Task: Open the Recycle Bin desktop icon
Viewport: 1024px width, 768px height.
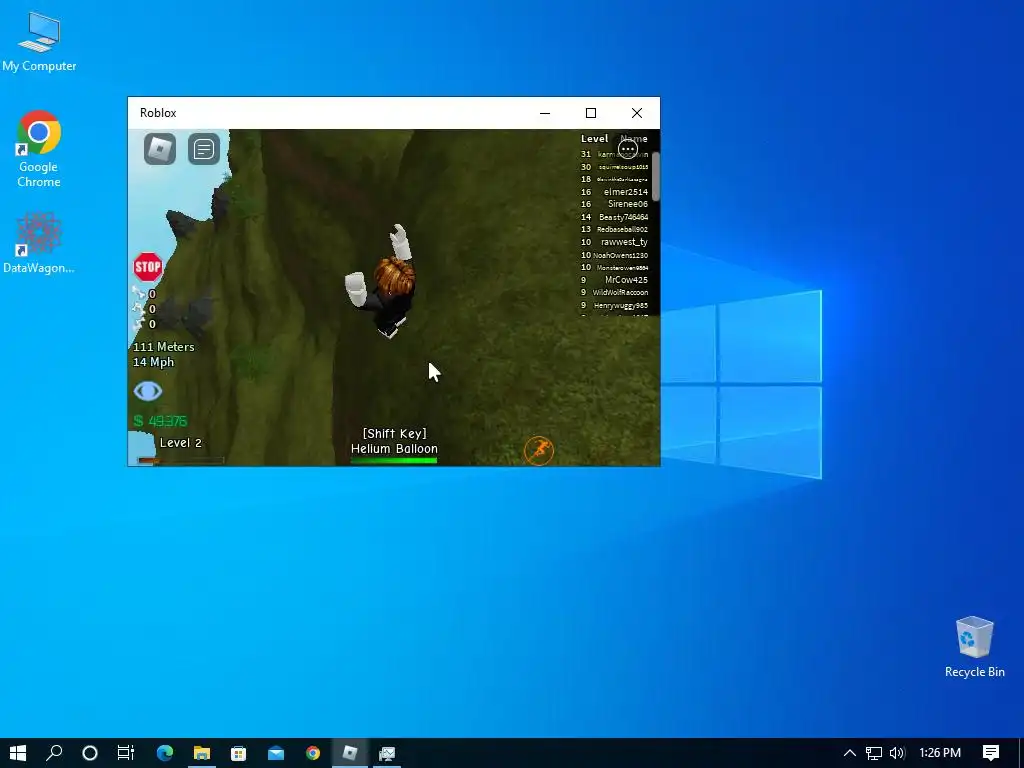Action: coord(974,647)
